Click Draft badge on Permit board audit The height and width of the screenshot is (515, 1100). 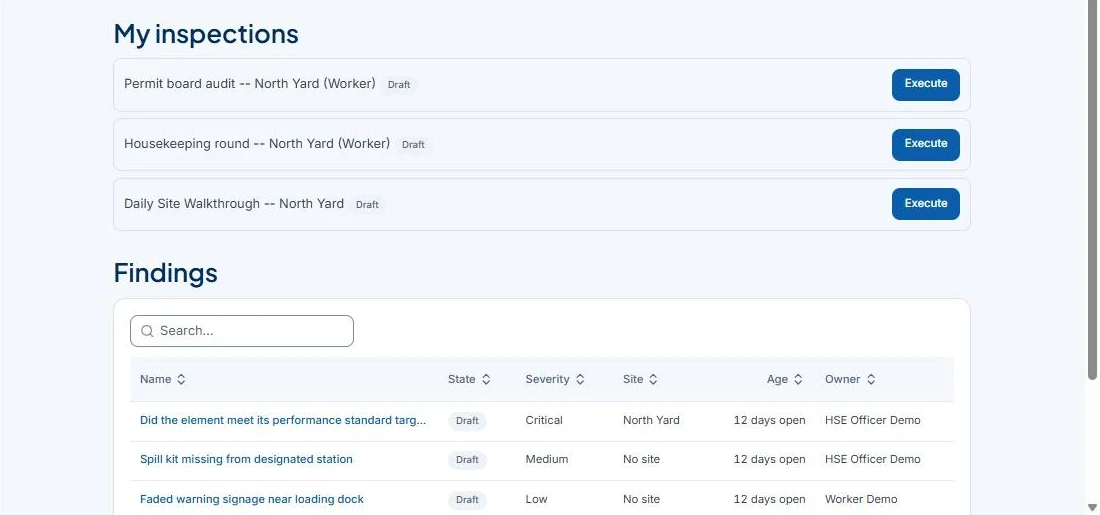pyautogui.click(x=399, y=85)
